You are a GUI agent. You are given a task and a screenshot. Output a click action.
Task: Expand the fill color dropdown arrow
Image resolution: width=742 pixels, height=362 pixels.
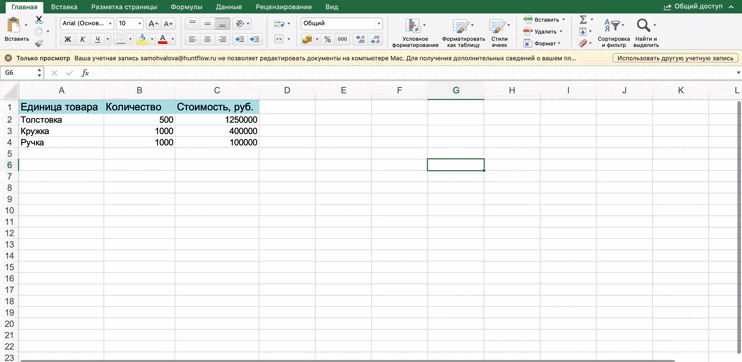(x=152, y=39)
